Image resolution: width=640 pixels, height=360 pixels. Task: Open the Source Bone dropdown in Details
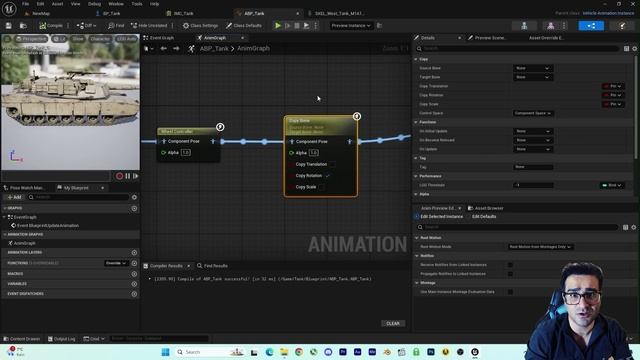[533, 68]
